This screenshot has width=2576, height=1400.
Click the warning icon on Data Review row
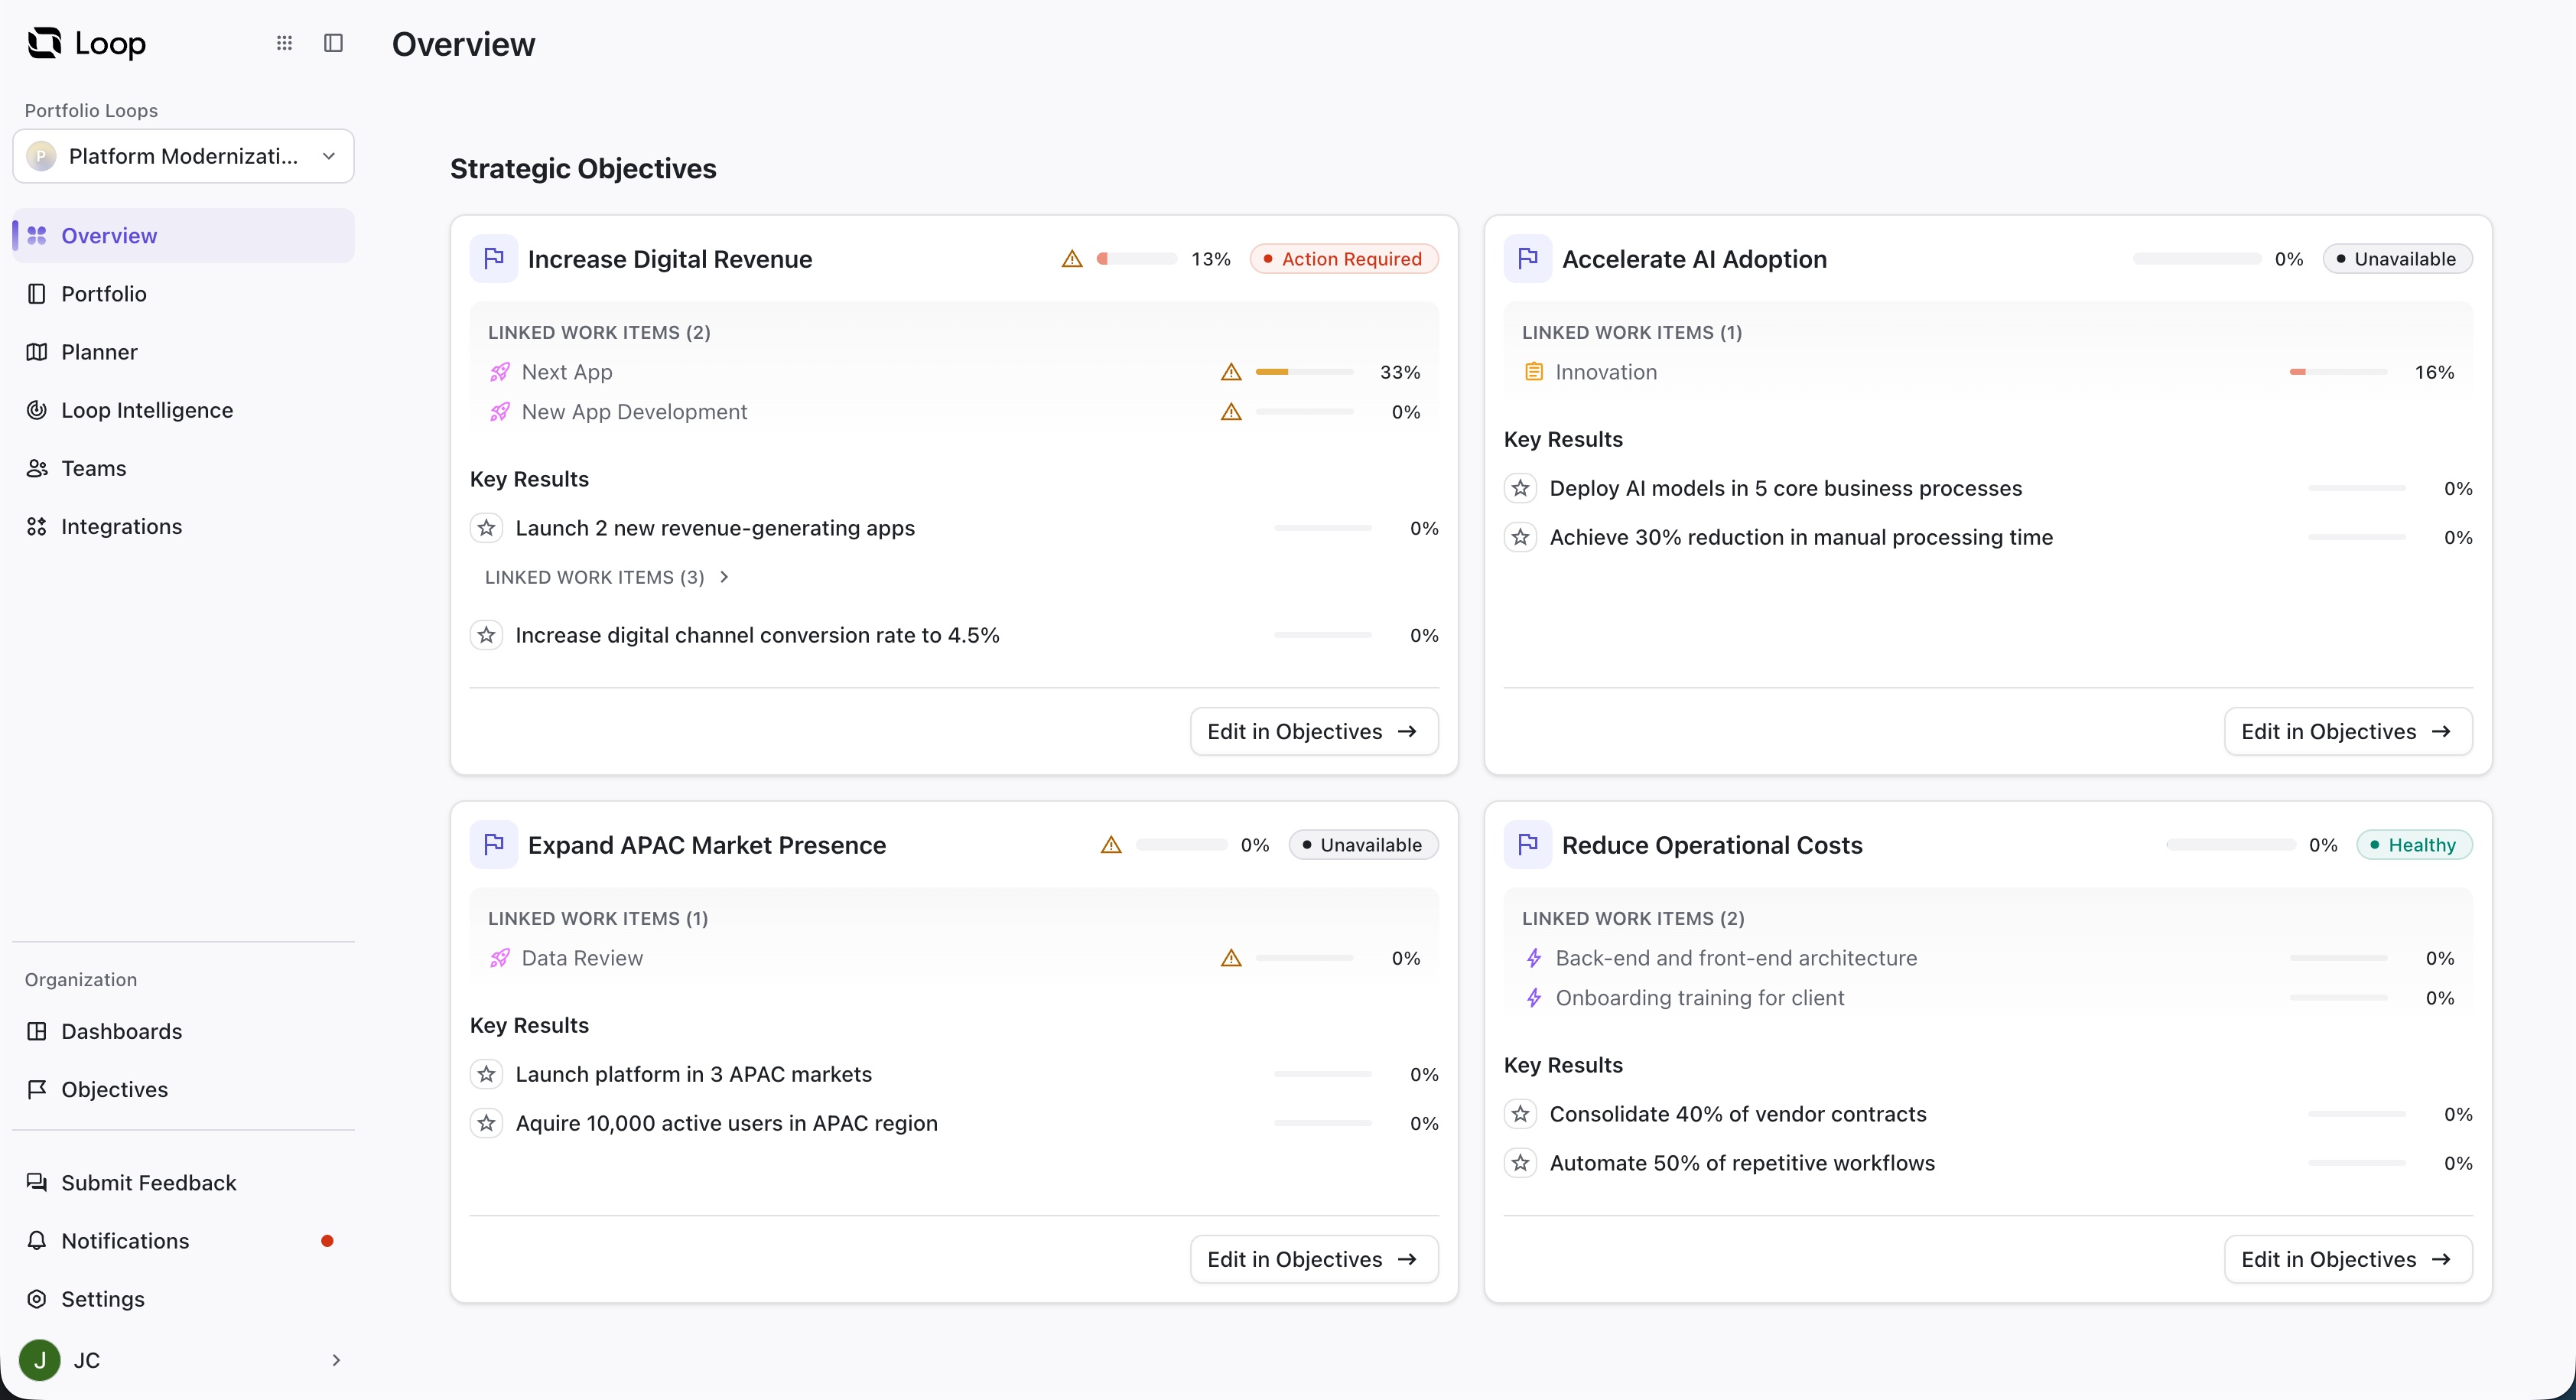click(x=1231, y=958)
